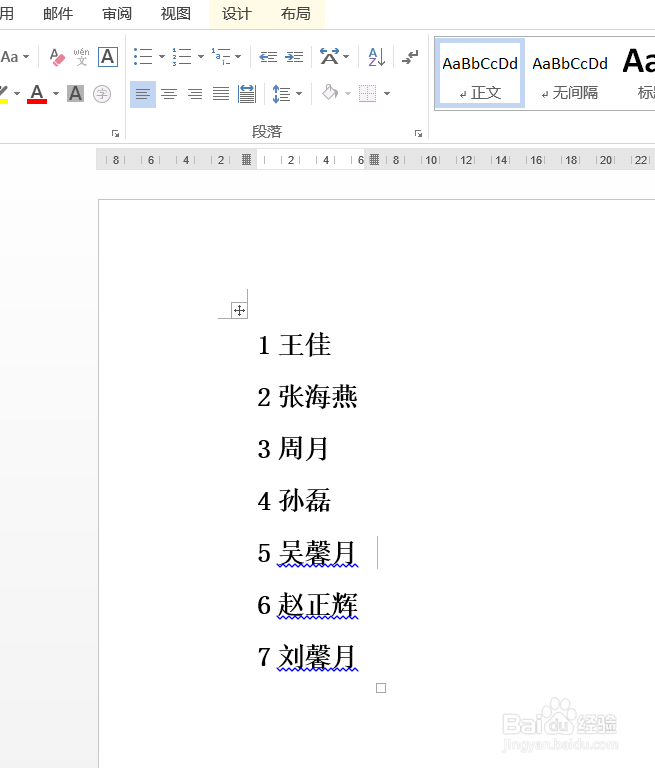Open the 邮件 ribbon tab

58,14
